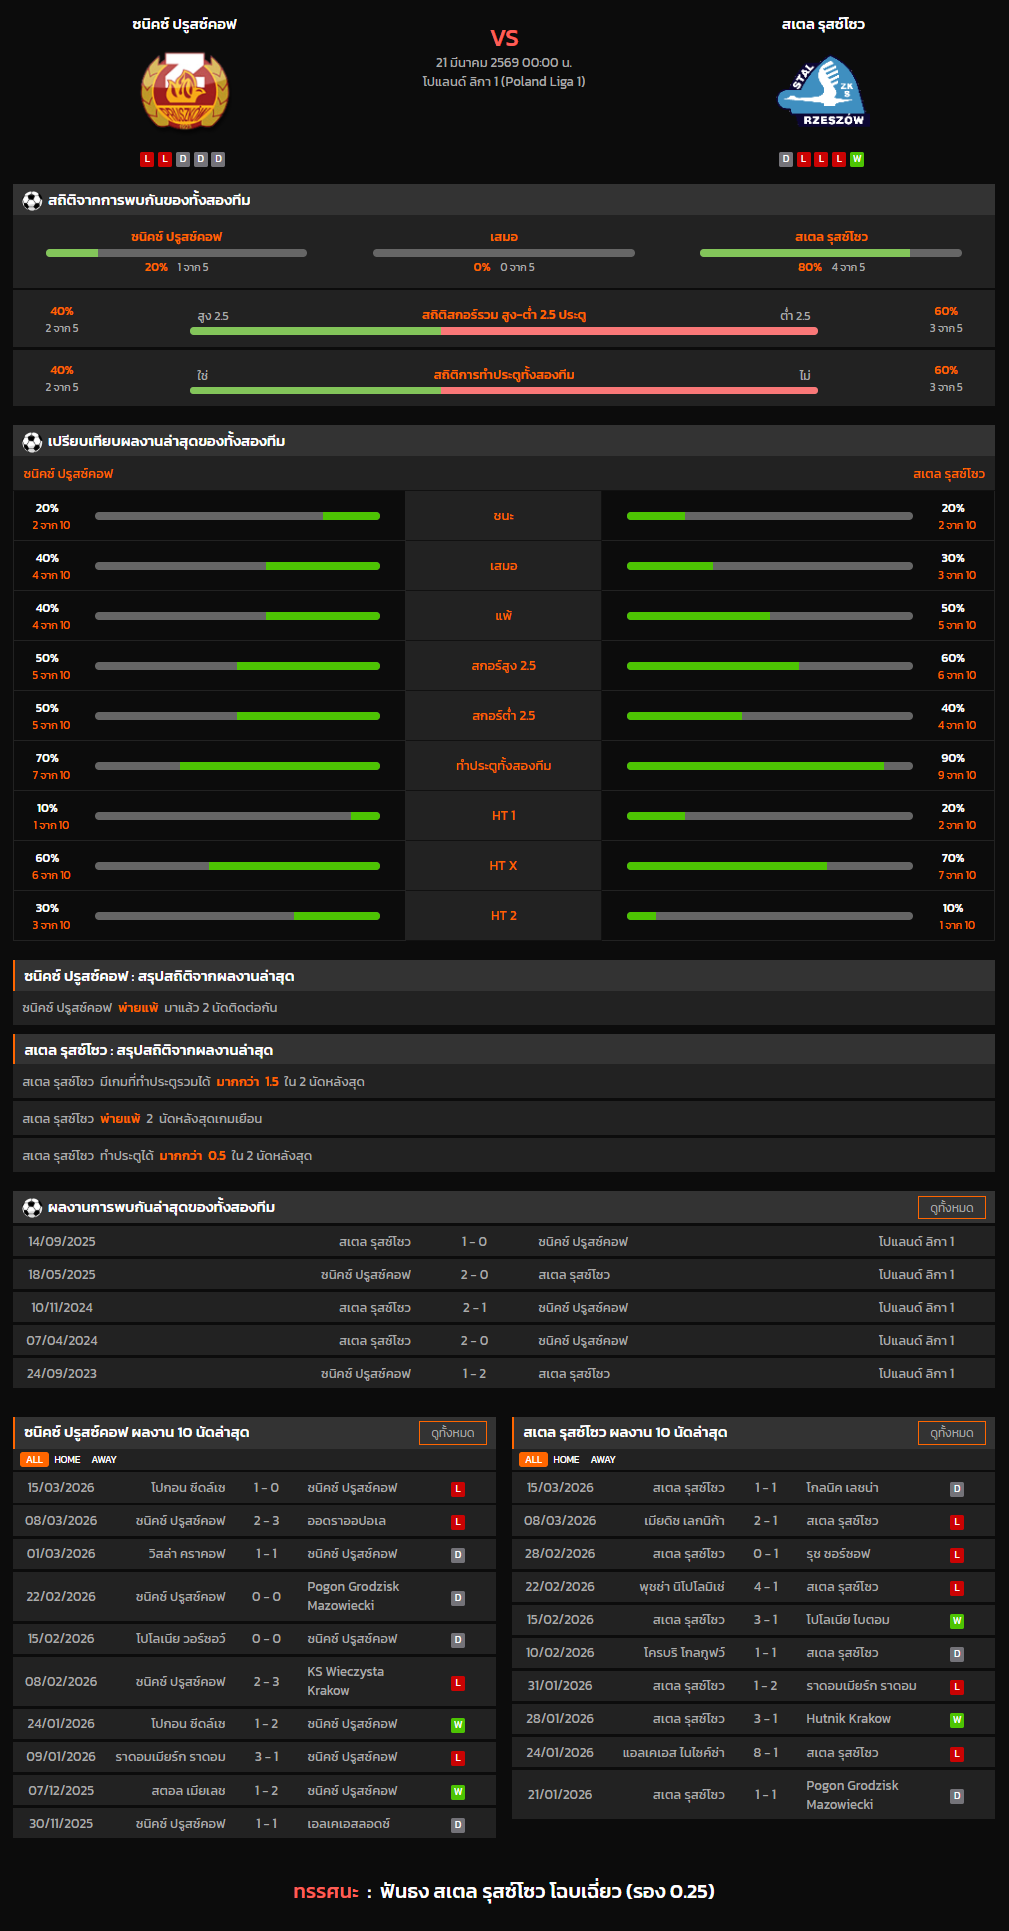Screen dimensions: 1009x1931
Task: Select HOME filter in left team results panel
Action: [67, 1460]
